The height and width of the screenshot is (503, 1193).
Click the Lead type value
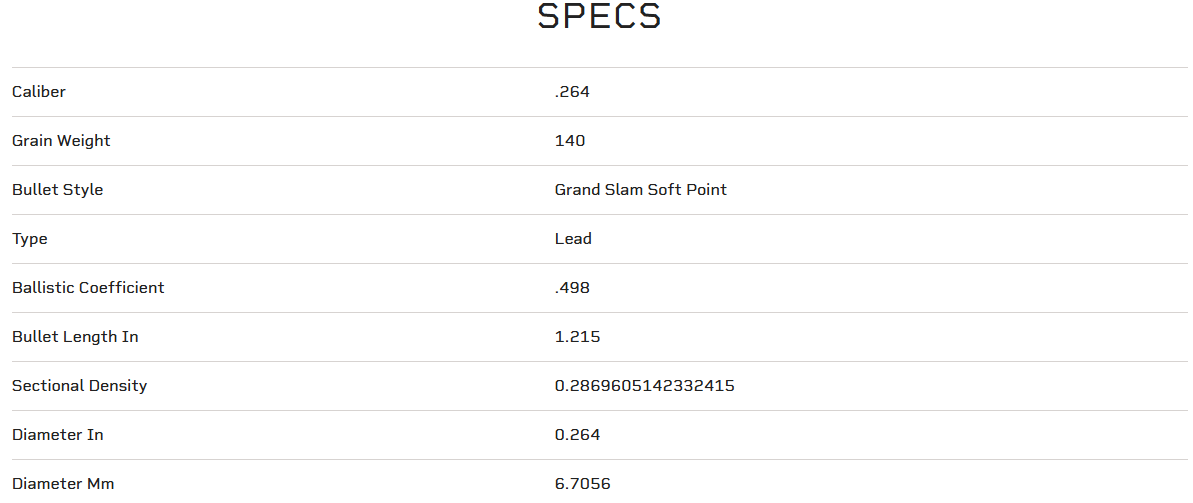point(573,239)
